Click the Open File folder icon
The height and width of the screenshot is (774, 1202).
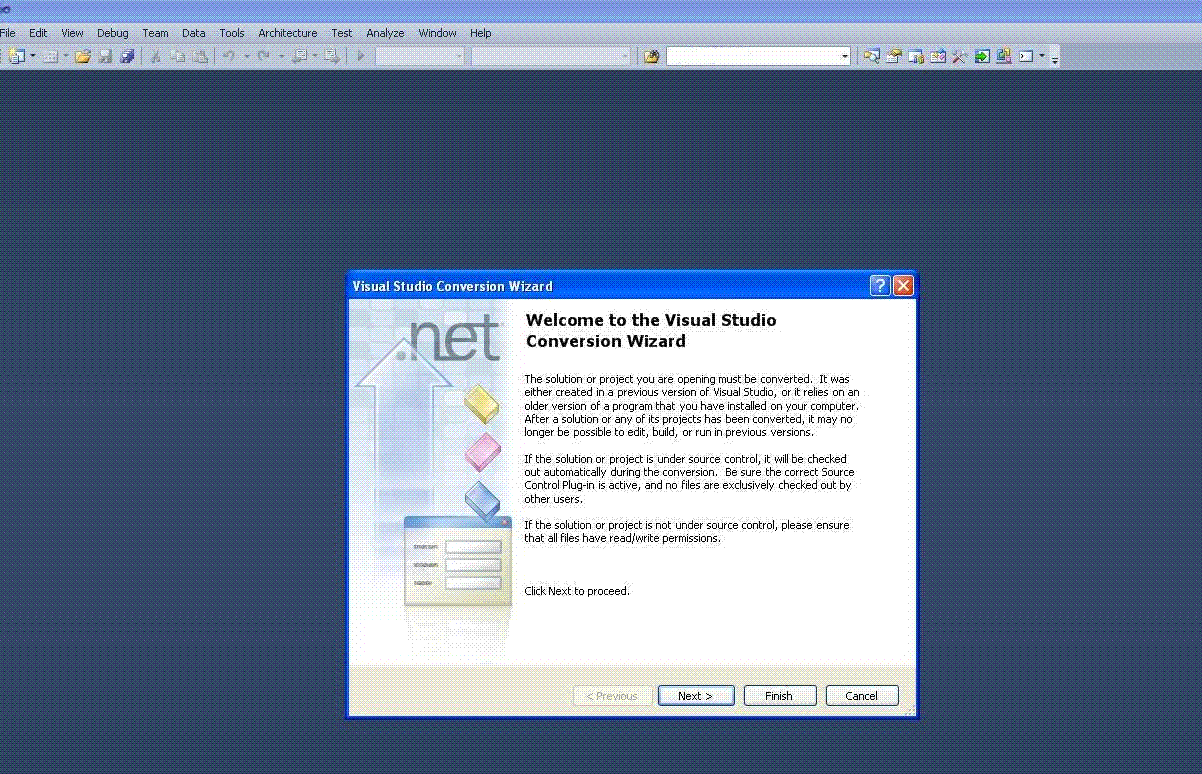pos(83,56)
